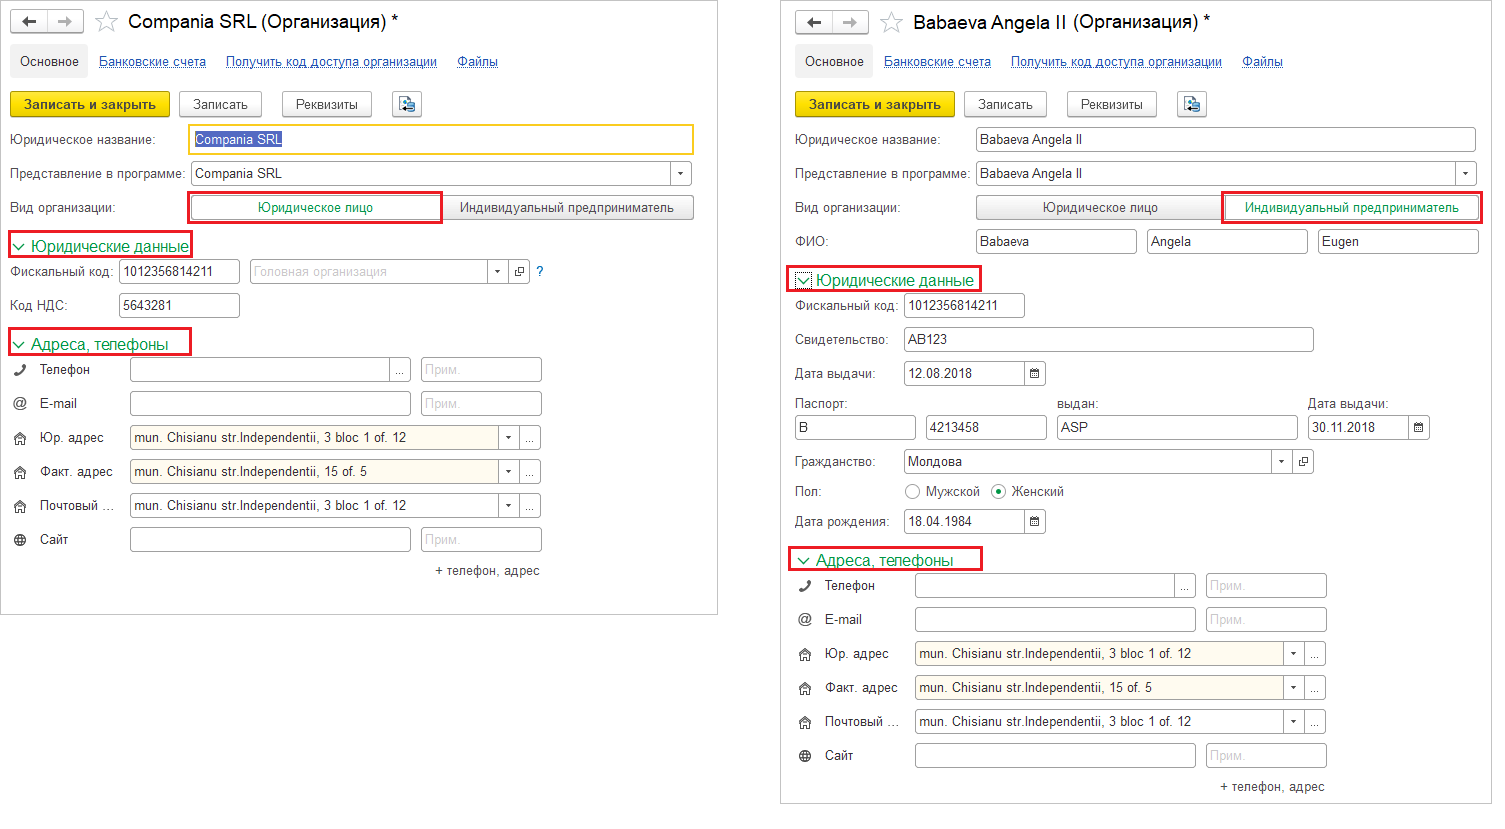The width and height of the screenshot is (1505, 829).
Task: Star Compania SRL as favorite
Action: tap(106, 22)
